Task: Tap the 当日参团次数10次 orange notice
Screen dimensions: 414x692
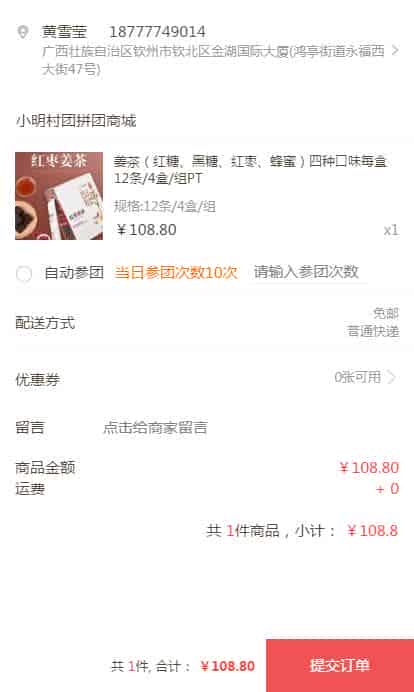Action: coord(176,273)
